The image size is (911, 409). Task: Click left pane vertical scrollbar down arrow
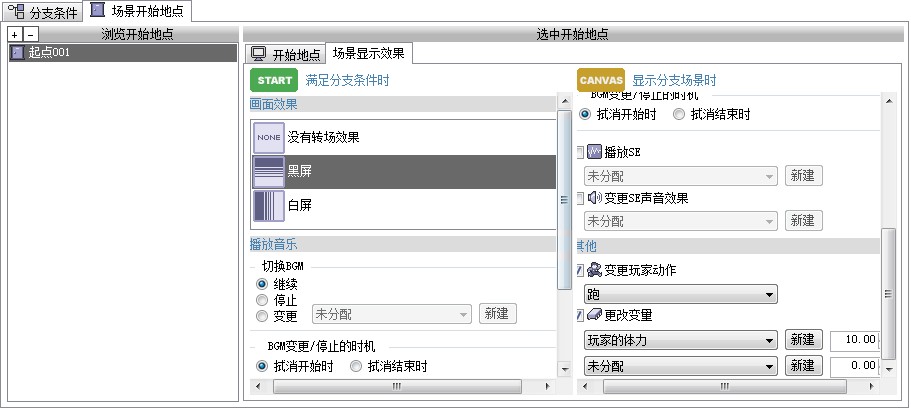tap(565, 369)
